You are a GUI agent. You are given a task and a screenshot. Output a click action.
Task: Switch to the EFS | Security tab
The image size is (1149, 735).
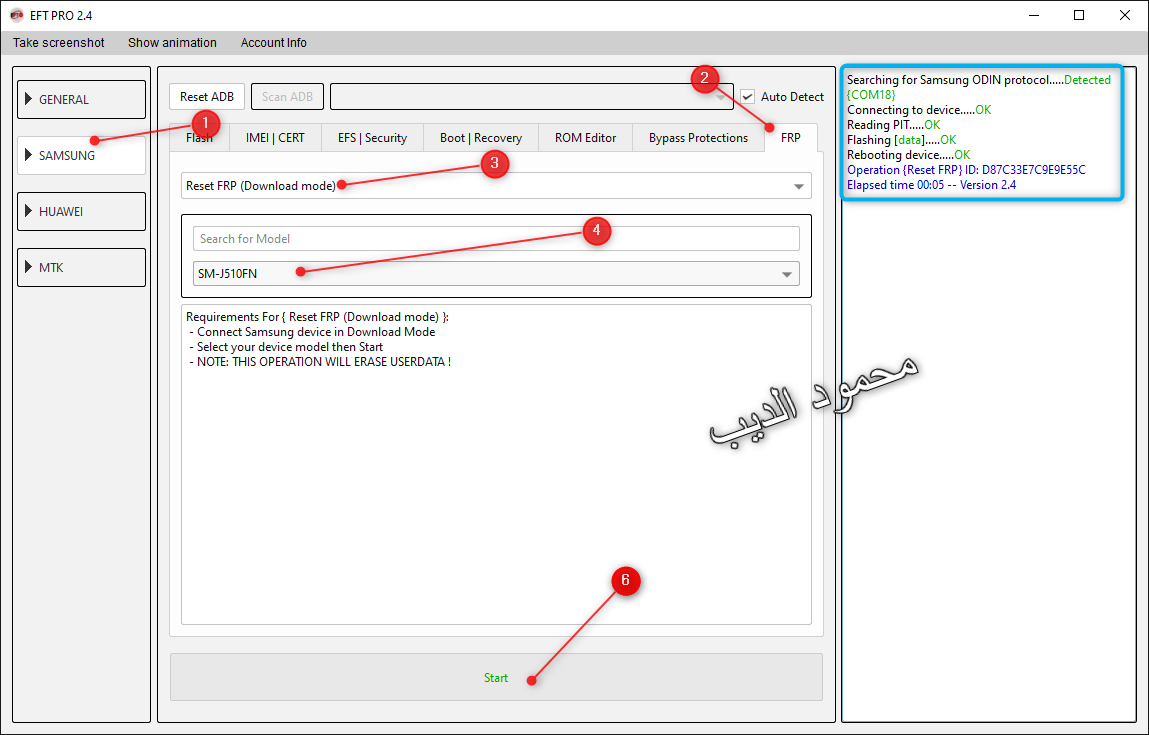(372, 138)
